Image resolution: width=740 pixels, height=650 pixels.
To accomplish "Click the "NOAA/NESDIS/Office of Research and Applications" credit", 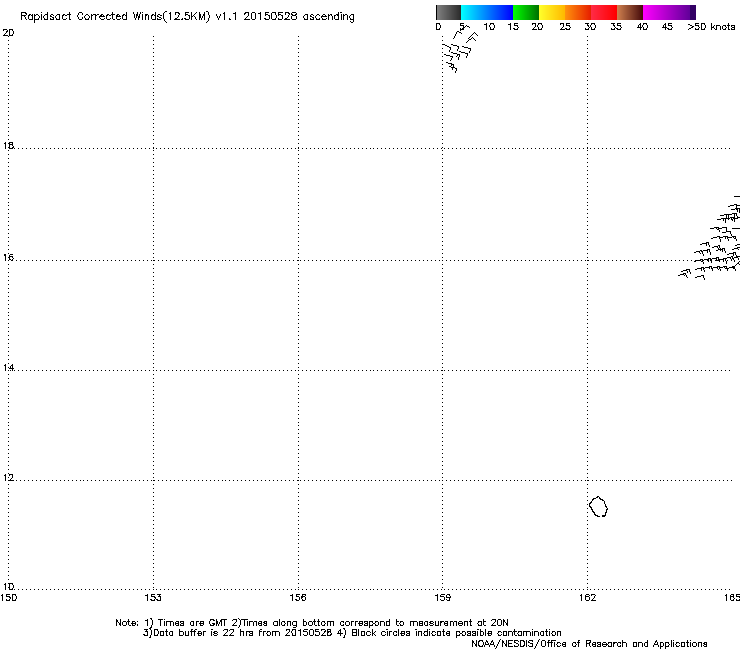I will (x=589, y=644).
